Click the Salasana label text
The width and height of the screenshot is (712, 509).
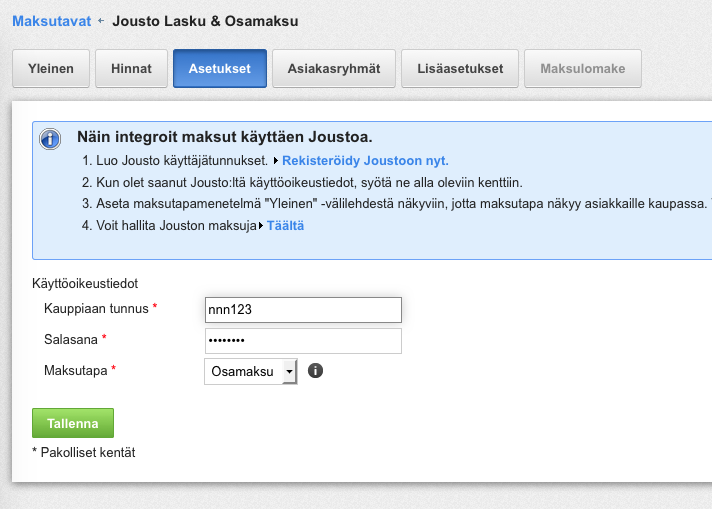coord(71,340)
